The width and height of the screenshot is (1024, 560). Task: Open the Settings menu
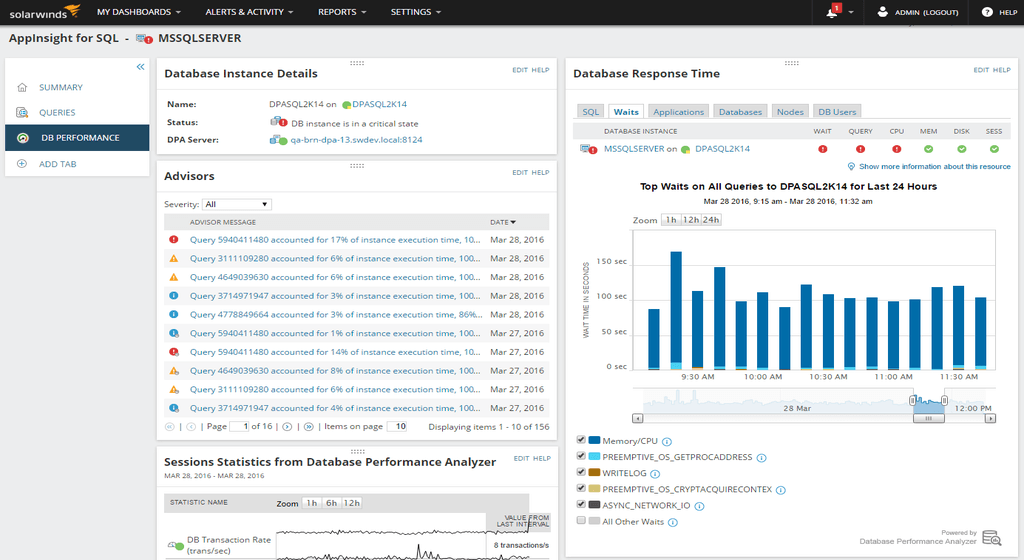(x=415, y=12)
